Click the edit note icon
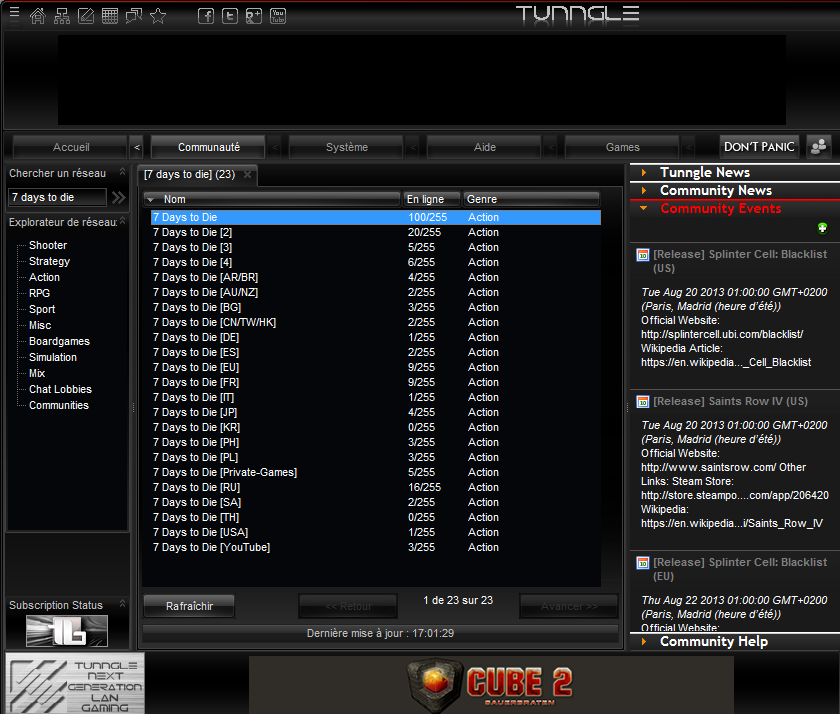Image resolution: width=840 pixels, height=714 pixels. [86, 16]
